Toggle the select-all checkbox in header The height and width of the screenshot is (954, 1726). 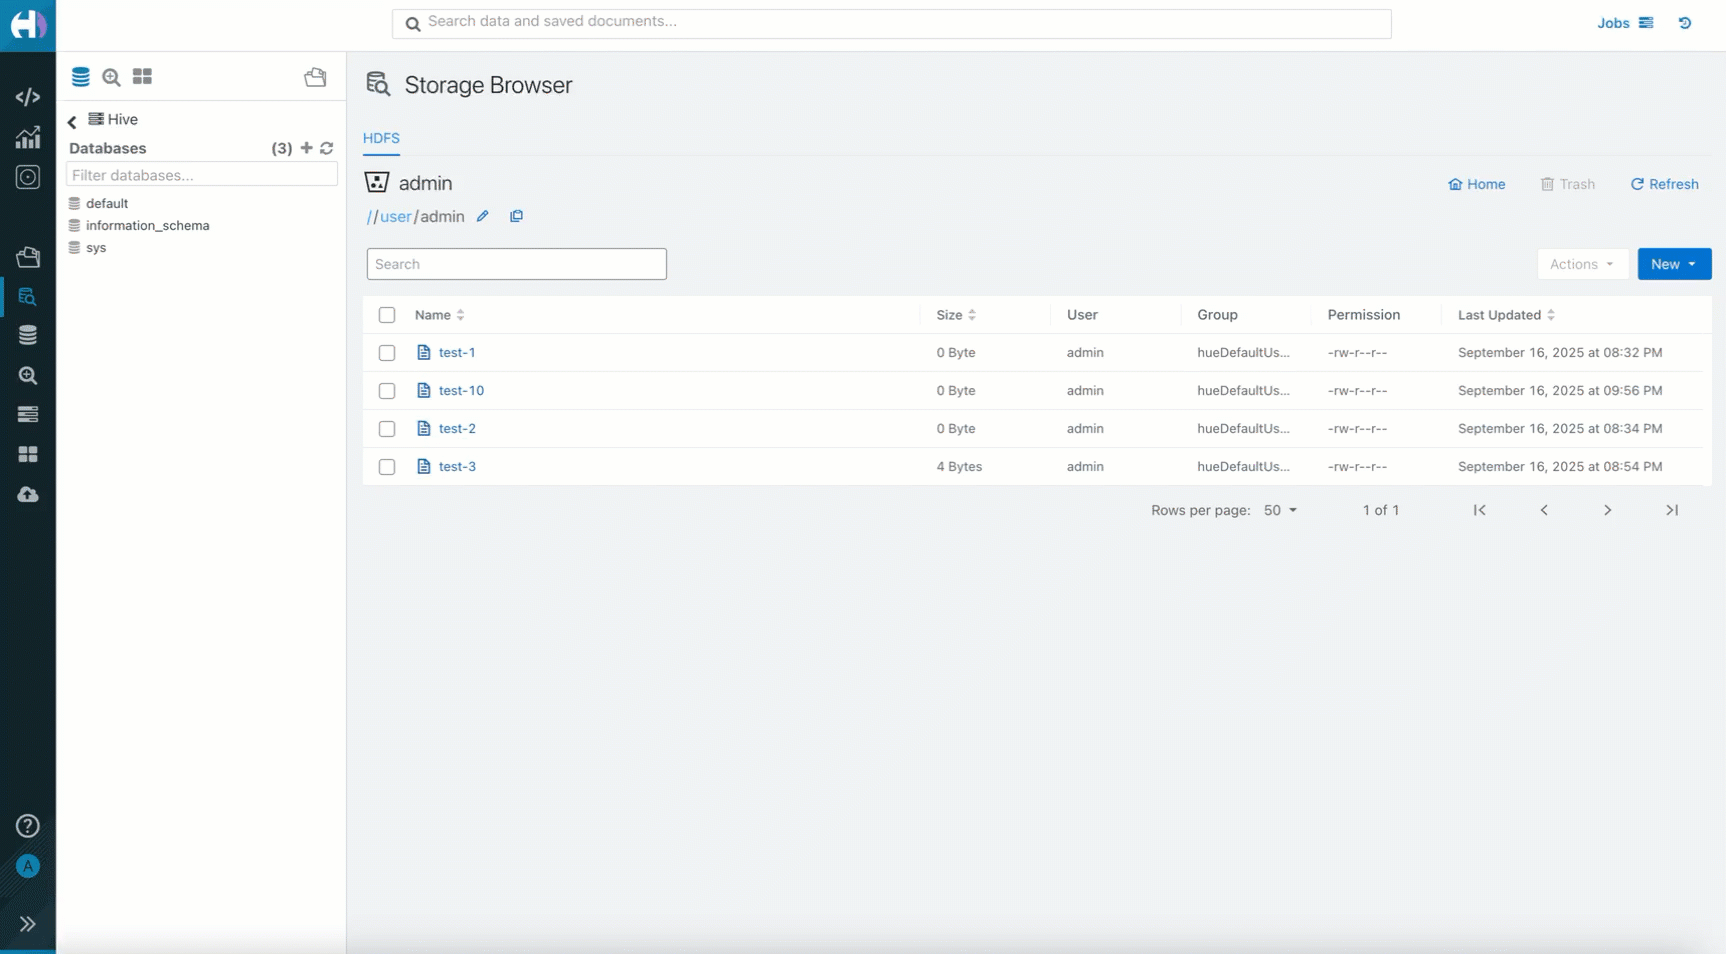click(x=387, y=315)
